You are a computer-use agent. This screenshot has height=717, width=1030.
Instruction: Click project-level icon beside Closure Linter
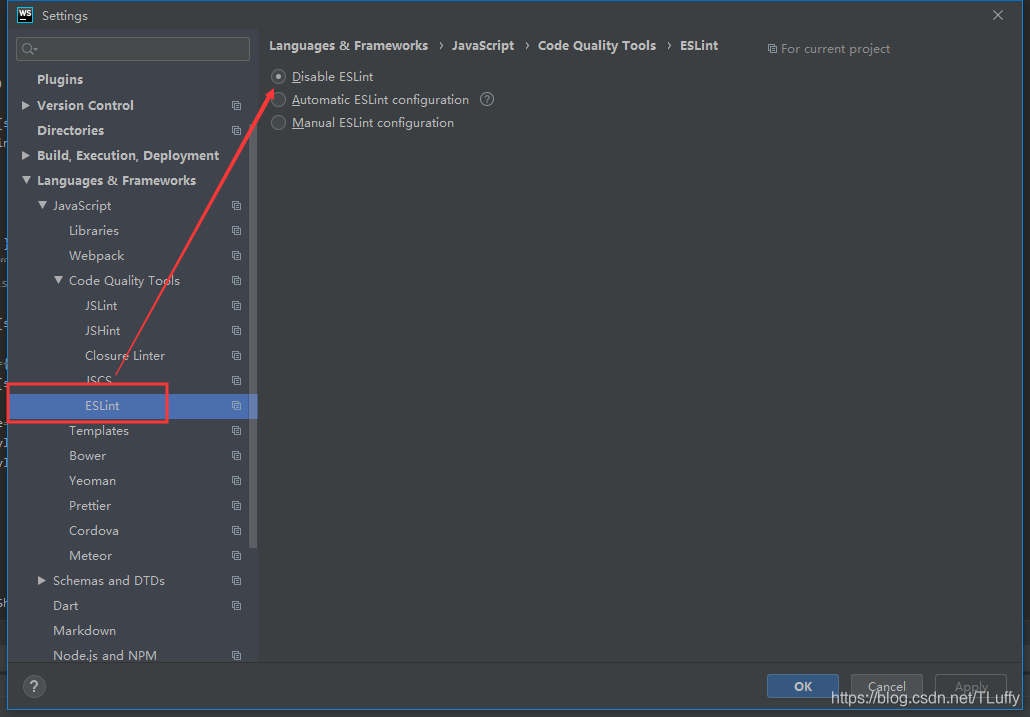point(236,355)
